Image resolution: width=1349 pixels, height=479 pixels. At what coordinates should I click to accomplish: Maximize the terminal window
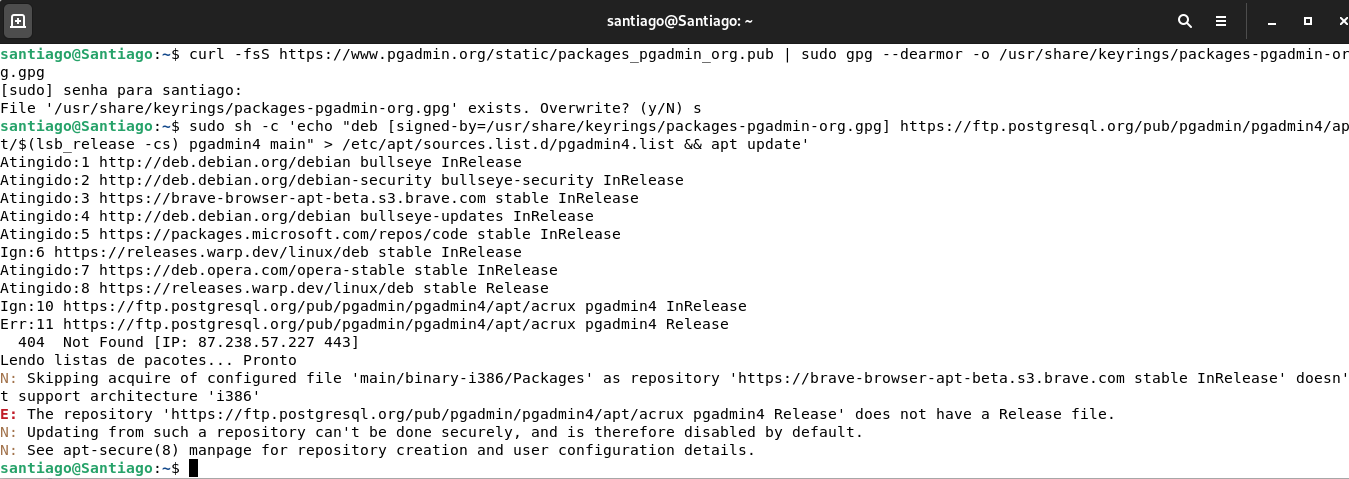[x=1307, y=20]
